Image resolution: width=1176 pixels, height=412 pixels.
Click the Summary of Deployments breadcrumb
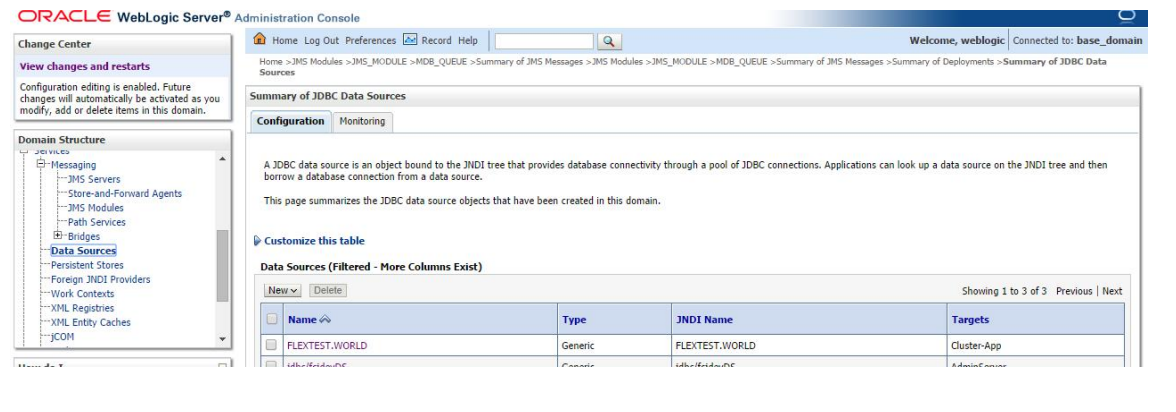(945, 62)
